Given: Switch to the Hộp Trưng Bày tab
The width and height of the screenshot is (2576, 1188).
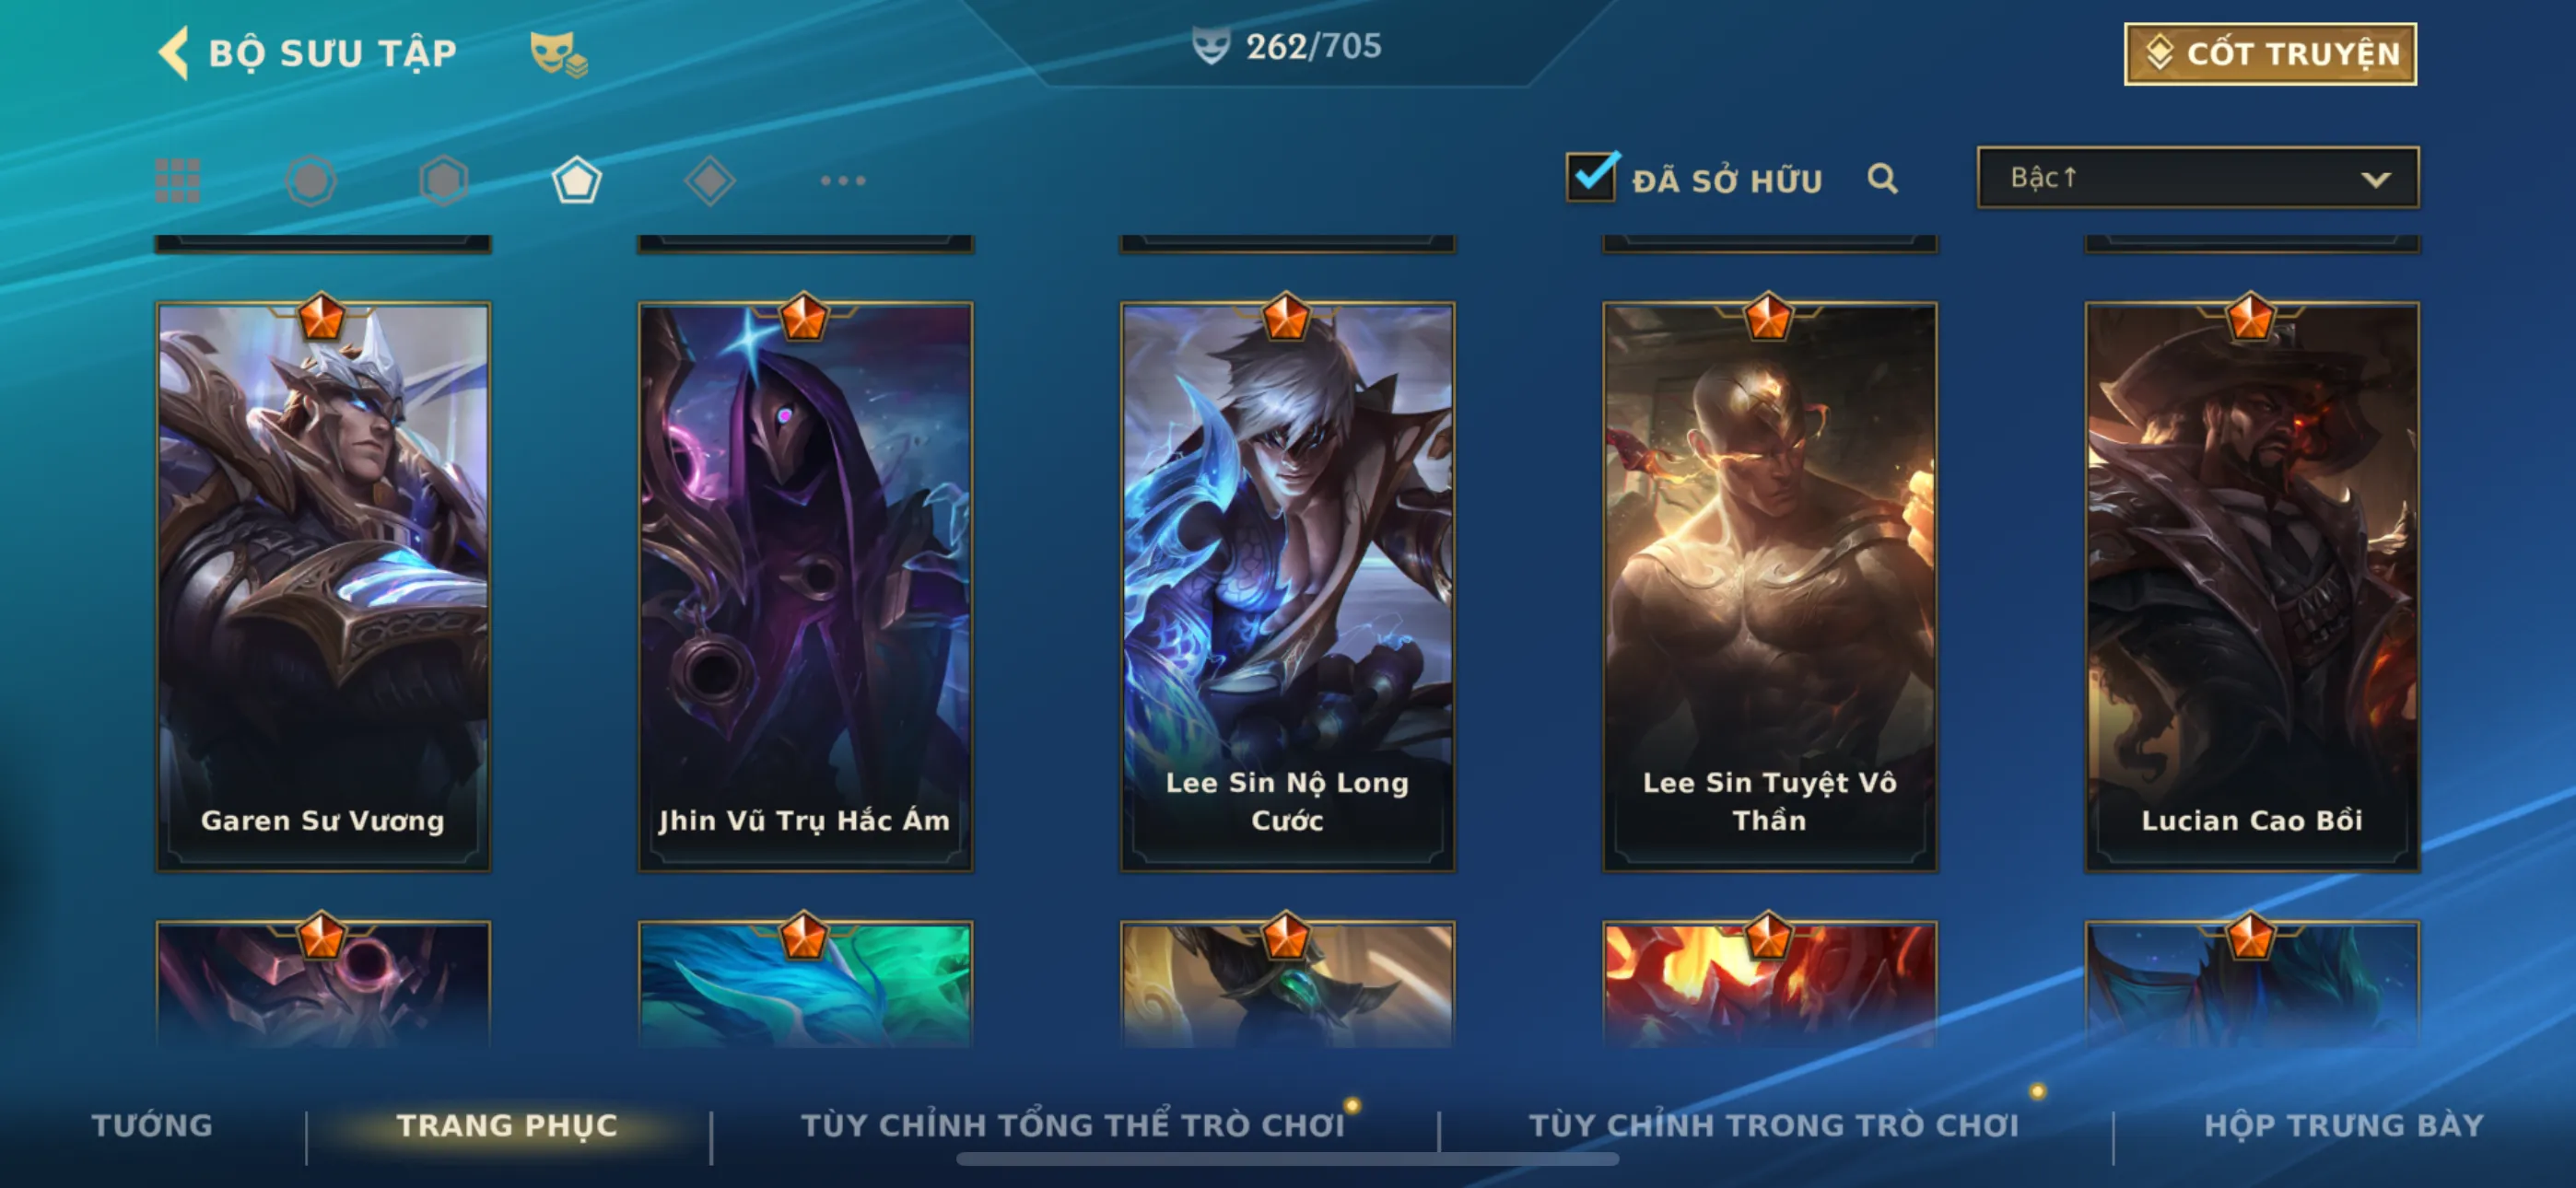Looking at the screenshot, I should click(2344, 1126).
